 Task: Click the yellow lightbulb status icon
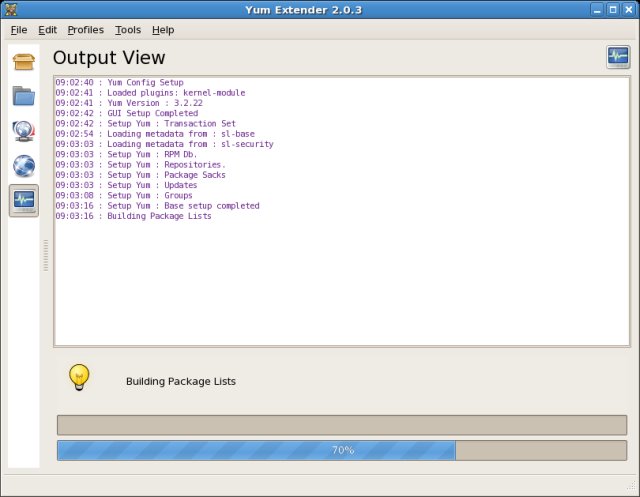79,377
